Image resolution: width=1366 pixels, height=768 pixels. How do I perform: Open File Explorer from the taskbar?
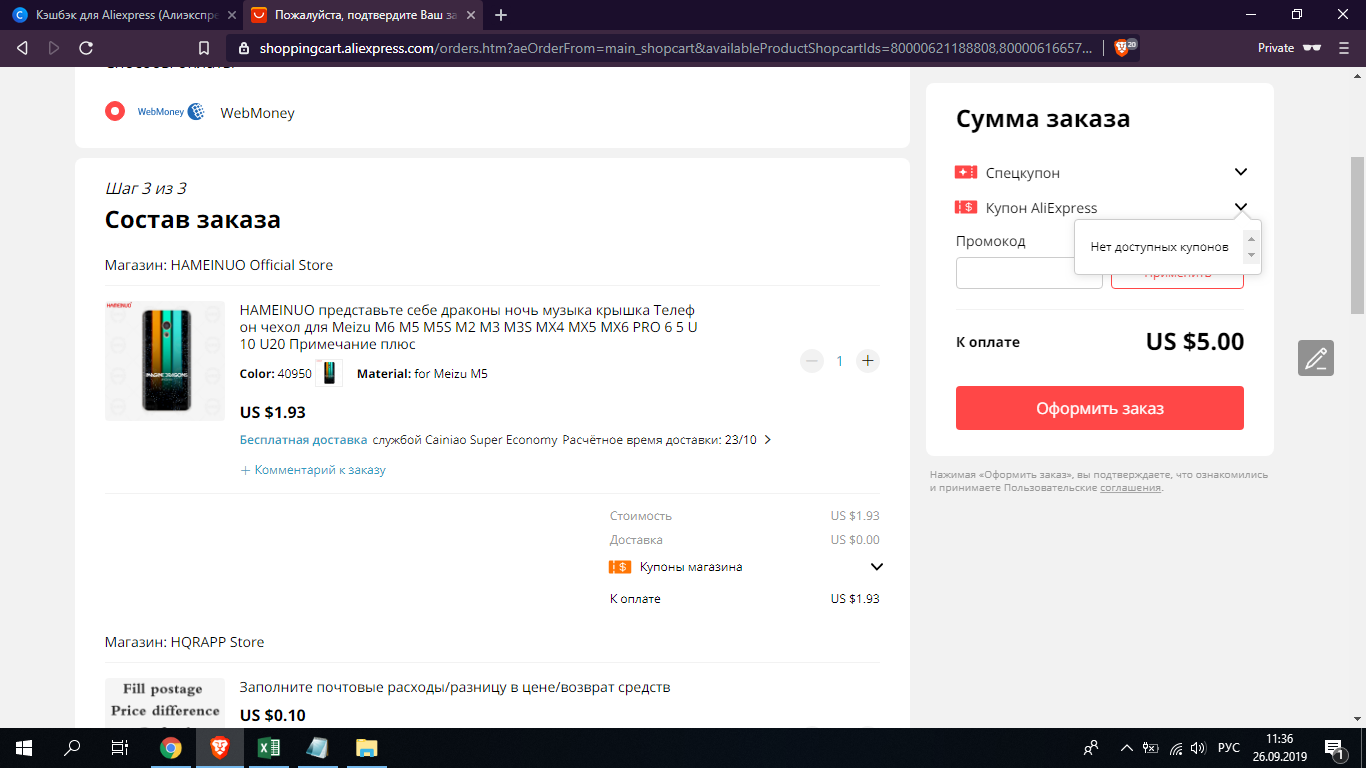[366, 748]
